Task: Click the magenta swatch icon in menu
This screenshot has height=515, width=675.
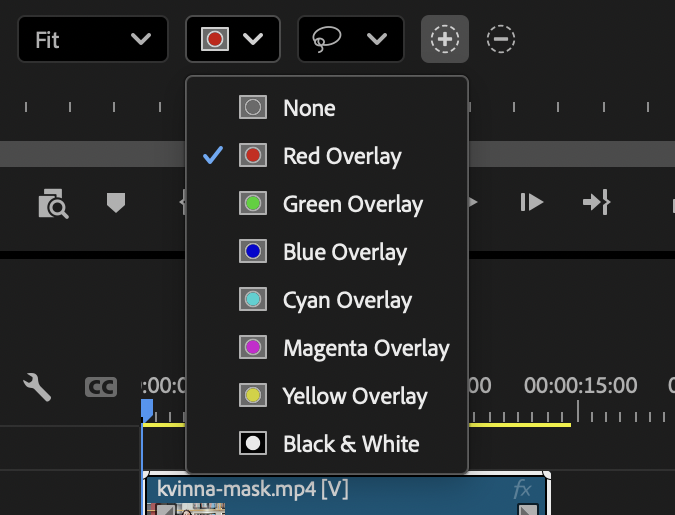Action: pyautogui.click(x=253, y=347)
